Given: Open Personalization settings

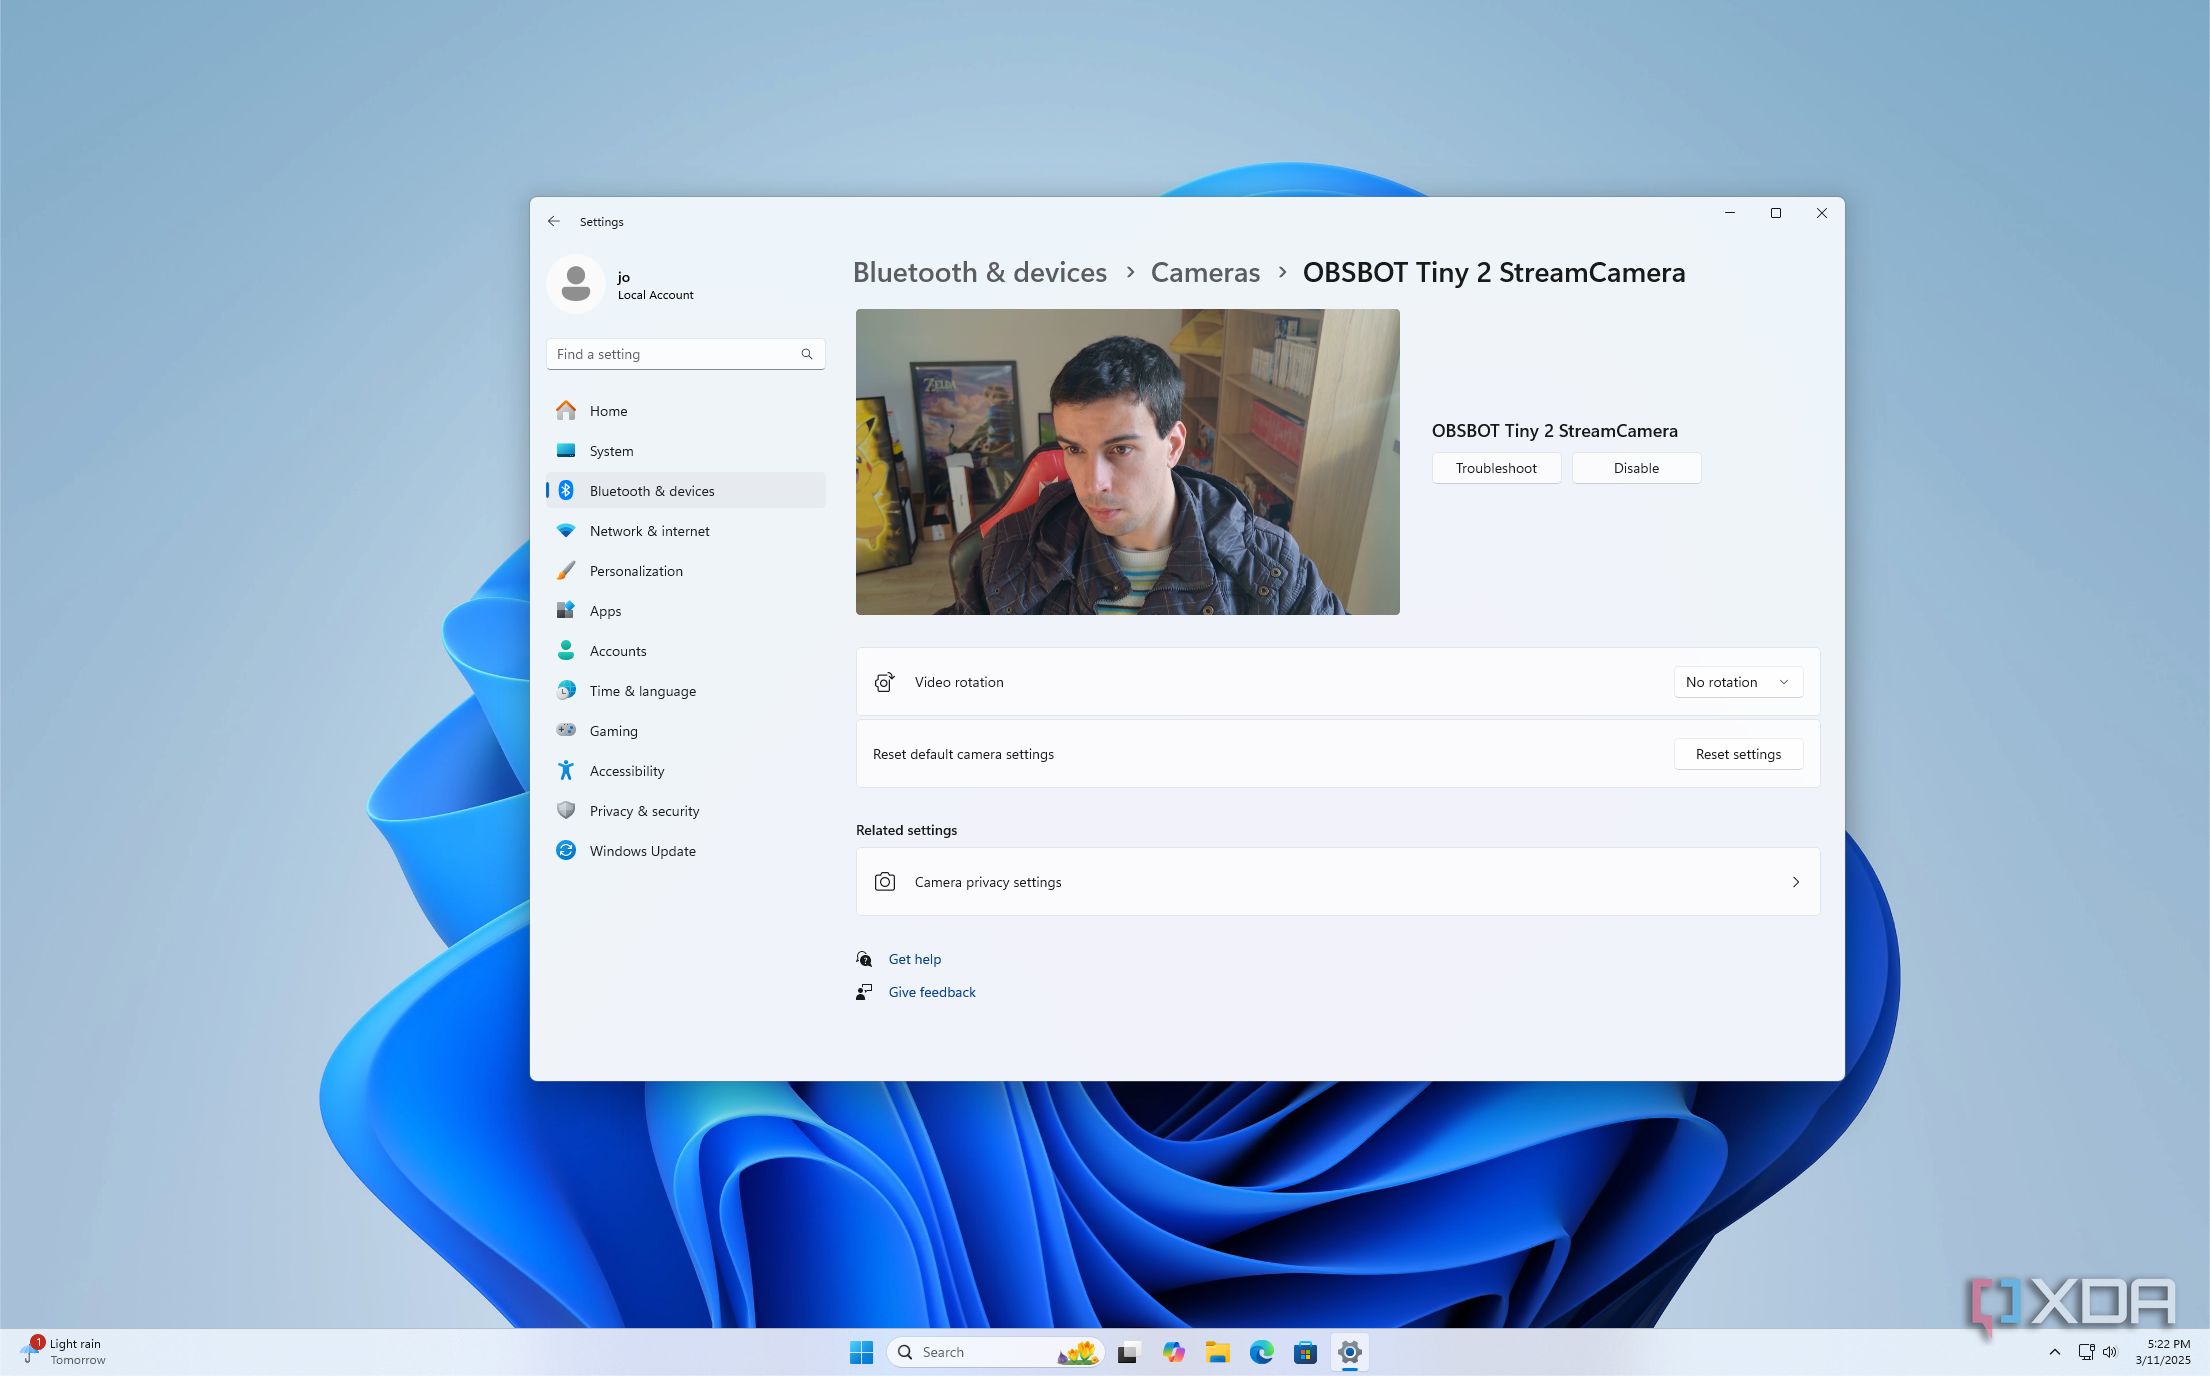Looking at the screenshot, I should pyautogui.click(x=686, y=571).
